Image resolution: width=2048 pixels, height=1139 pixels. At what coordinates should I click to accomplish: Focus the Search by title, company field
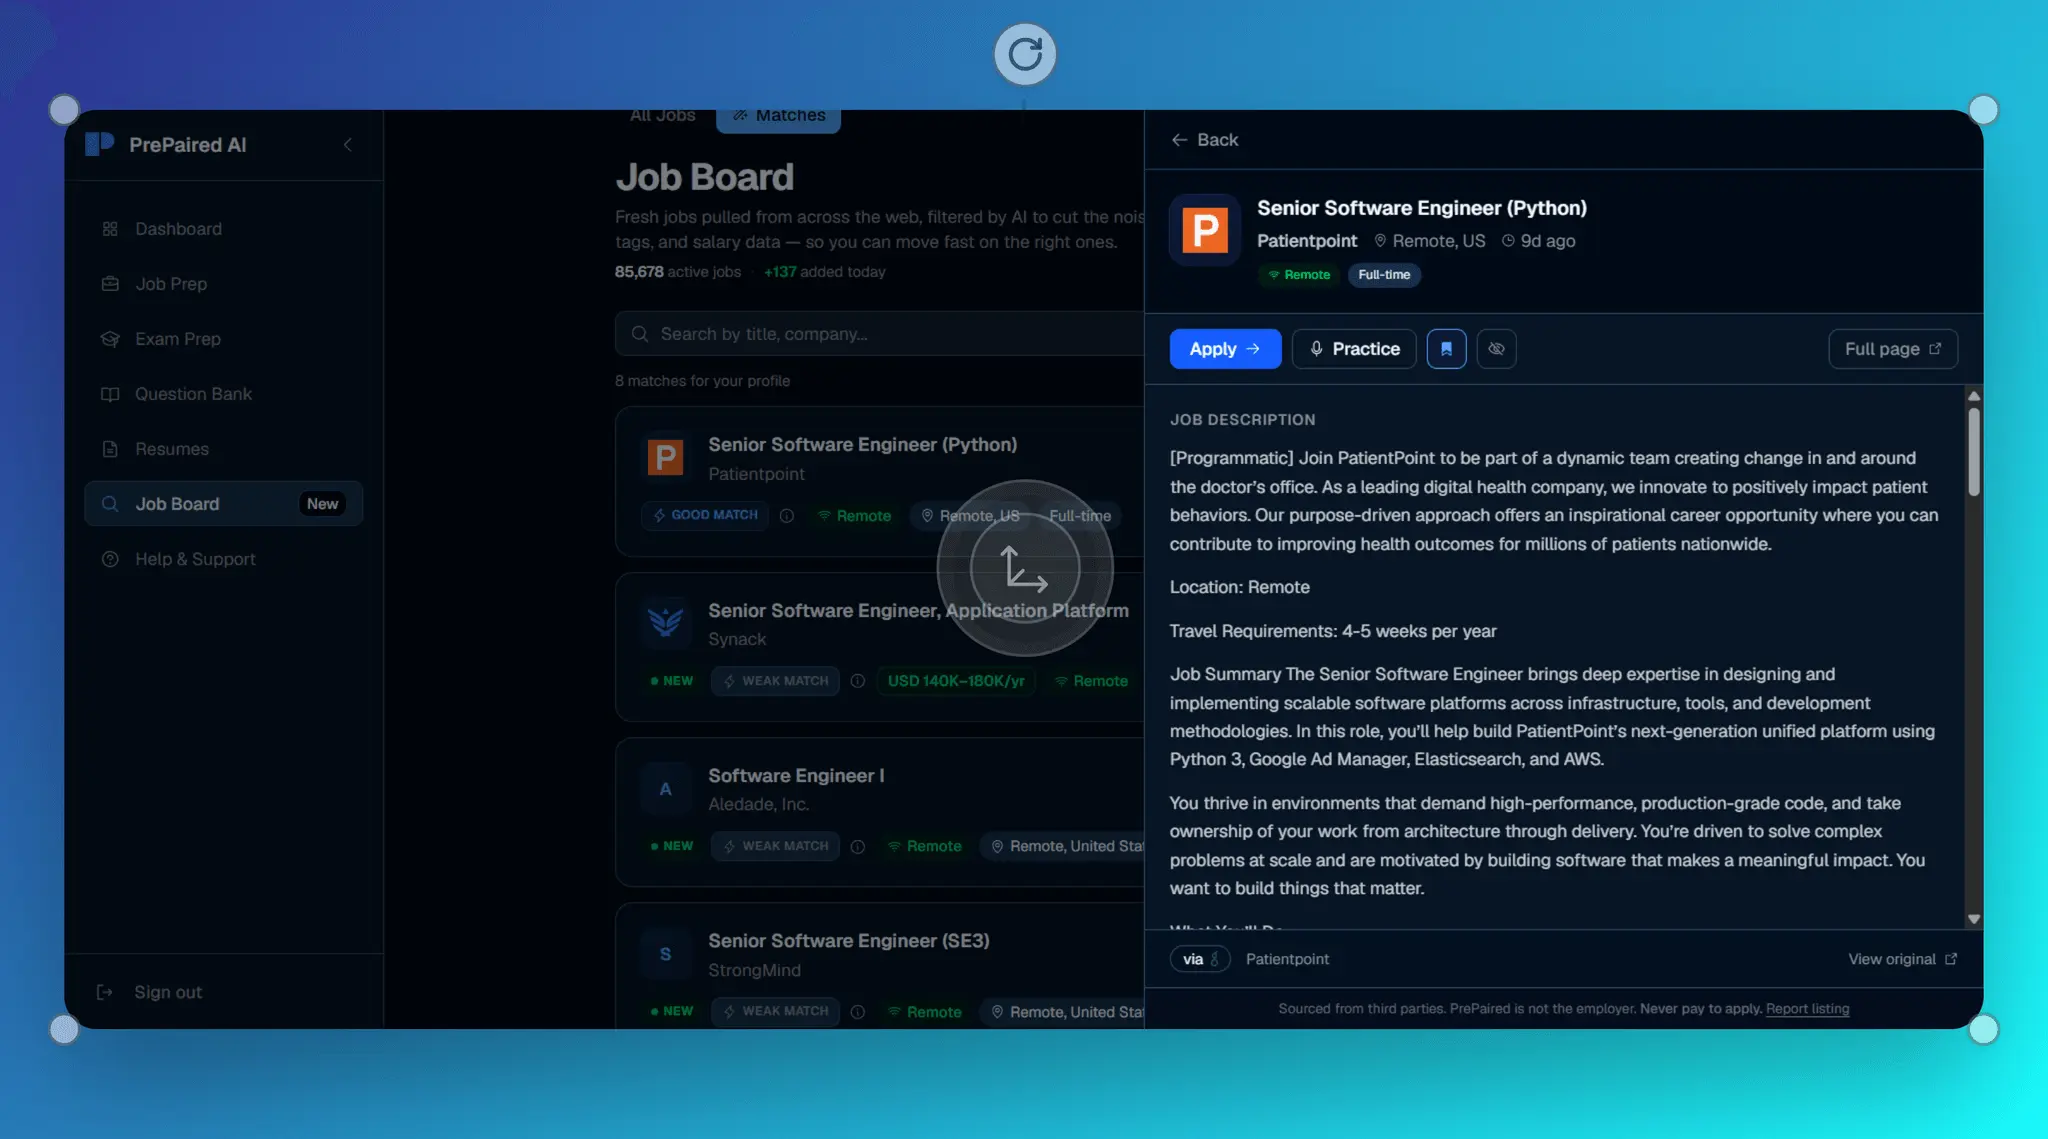880,334
